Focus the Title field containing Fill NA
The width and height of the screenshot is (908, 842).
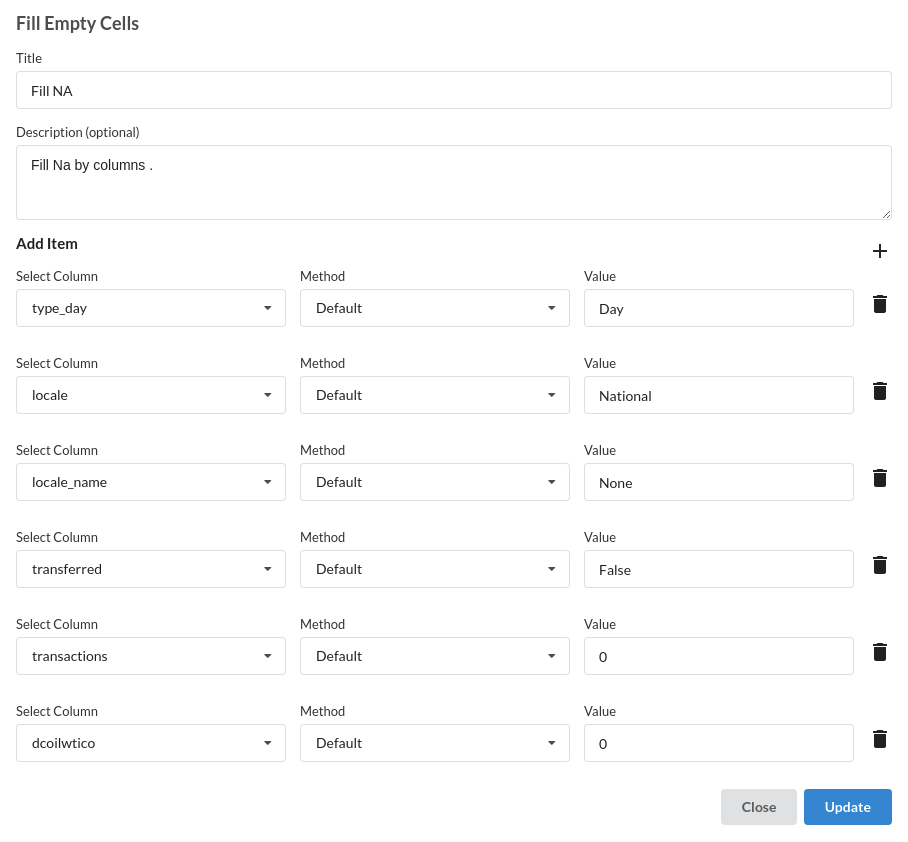[x=453, y=90]
